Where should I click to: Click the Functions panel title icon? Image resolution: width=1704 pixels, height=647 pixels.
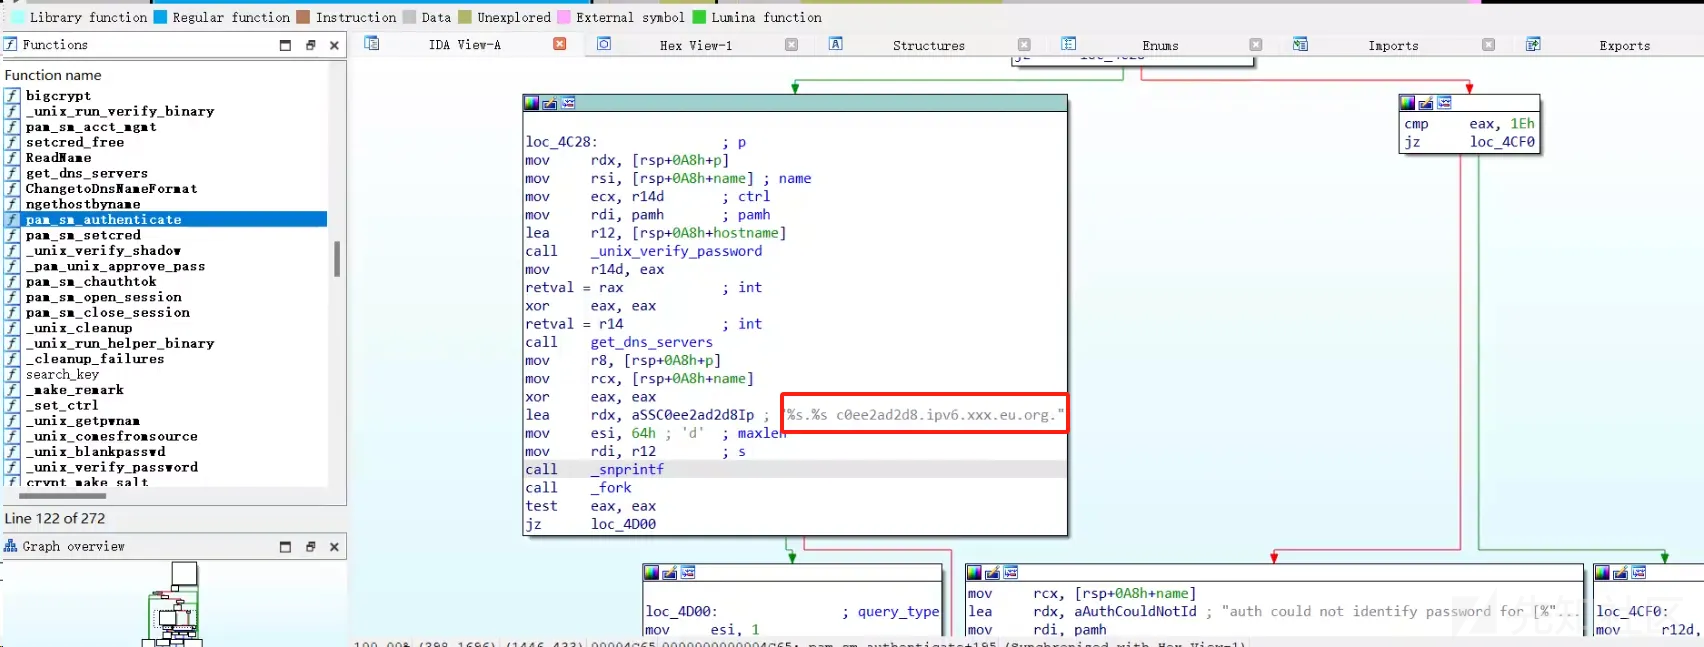[x=10, y=44]
